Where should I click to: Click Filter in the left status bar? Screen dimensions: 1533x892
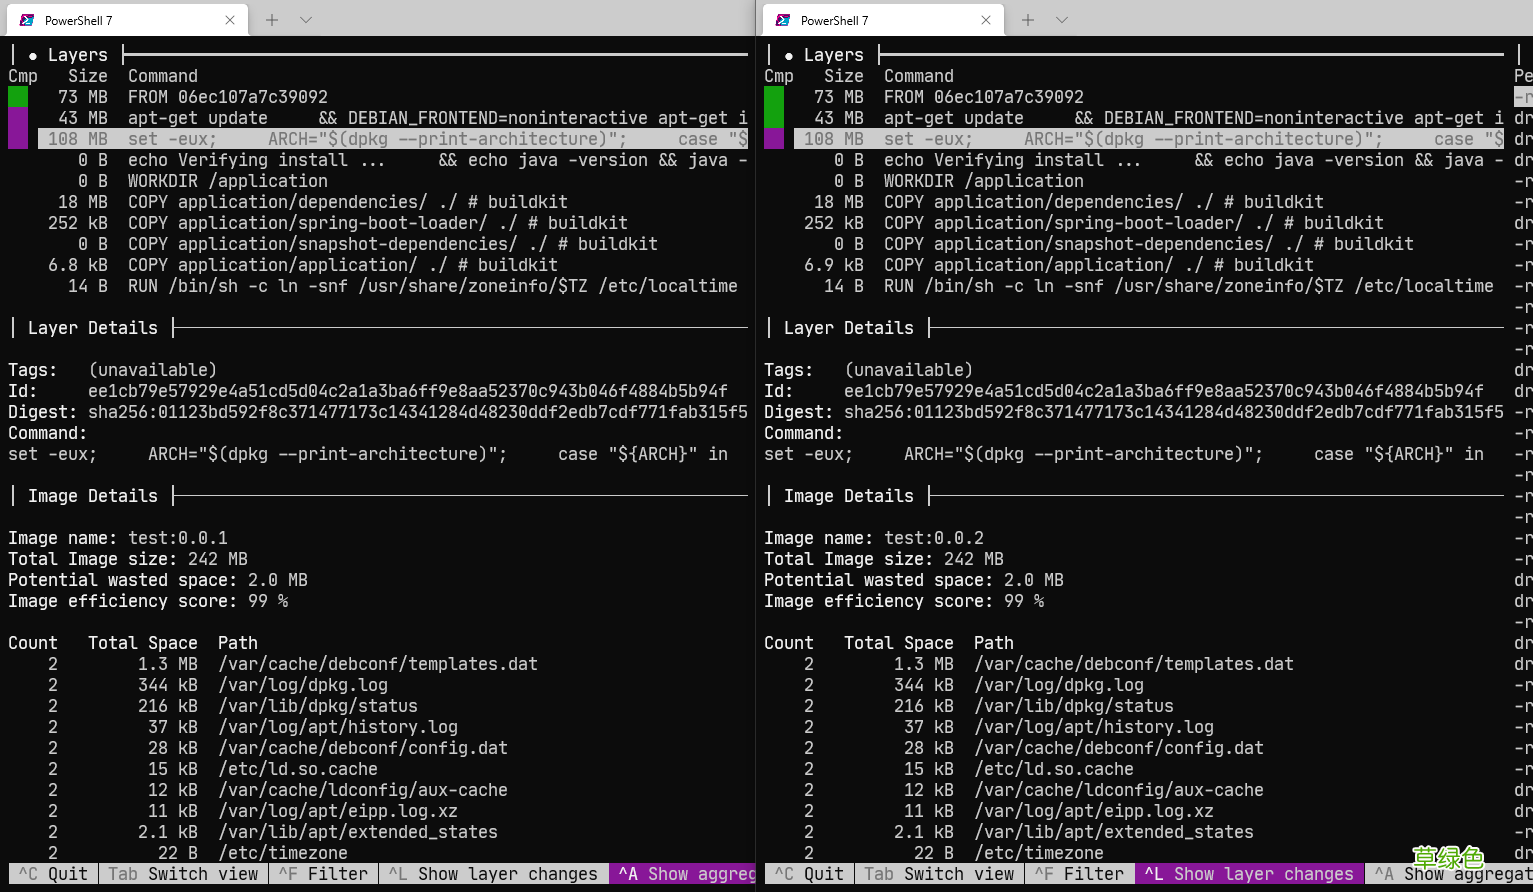(323, 873)
